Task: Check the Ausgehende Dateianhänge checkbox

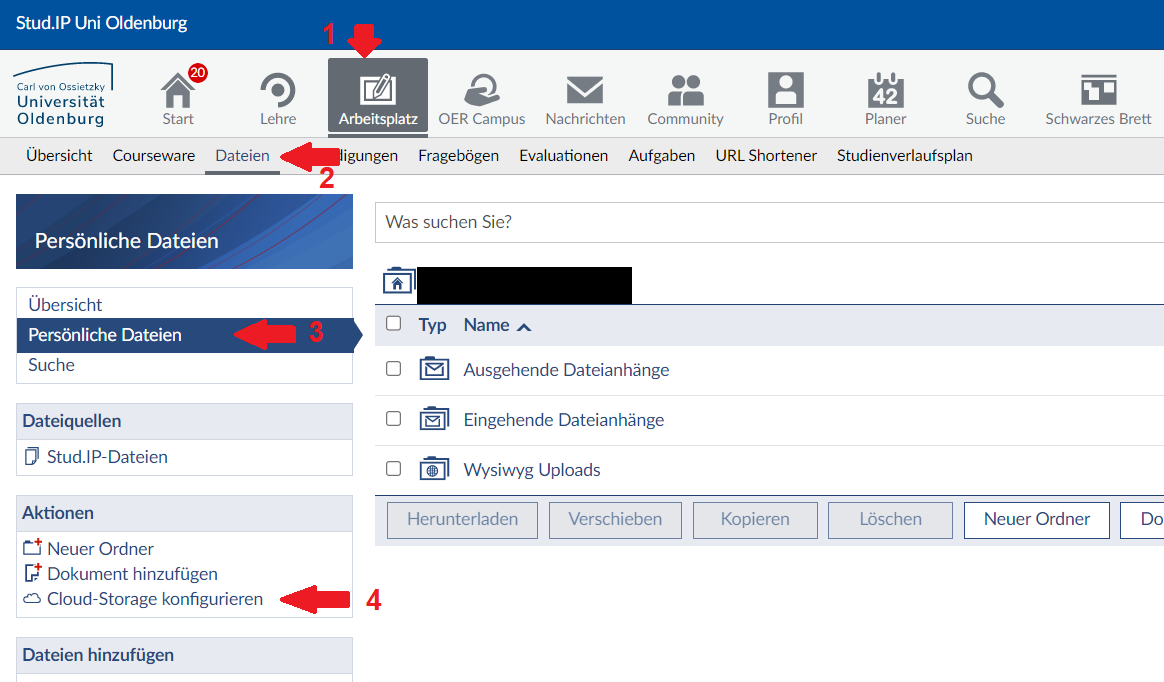Action: point(394,369)
